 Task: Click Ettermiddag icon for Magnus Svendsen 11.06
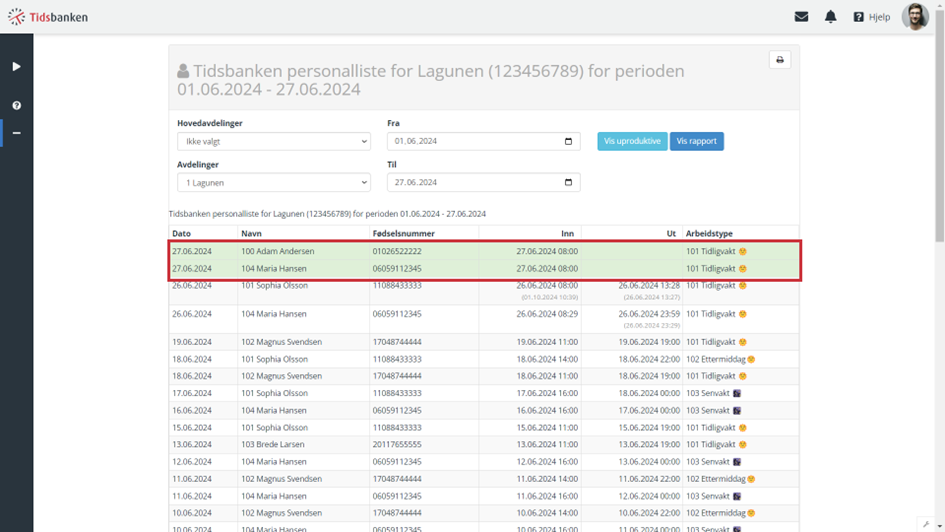pyautogui.click(x=751, y=479)
